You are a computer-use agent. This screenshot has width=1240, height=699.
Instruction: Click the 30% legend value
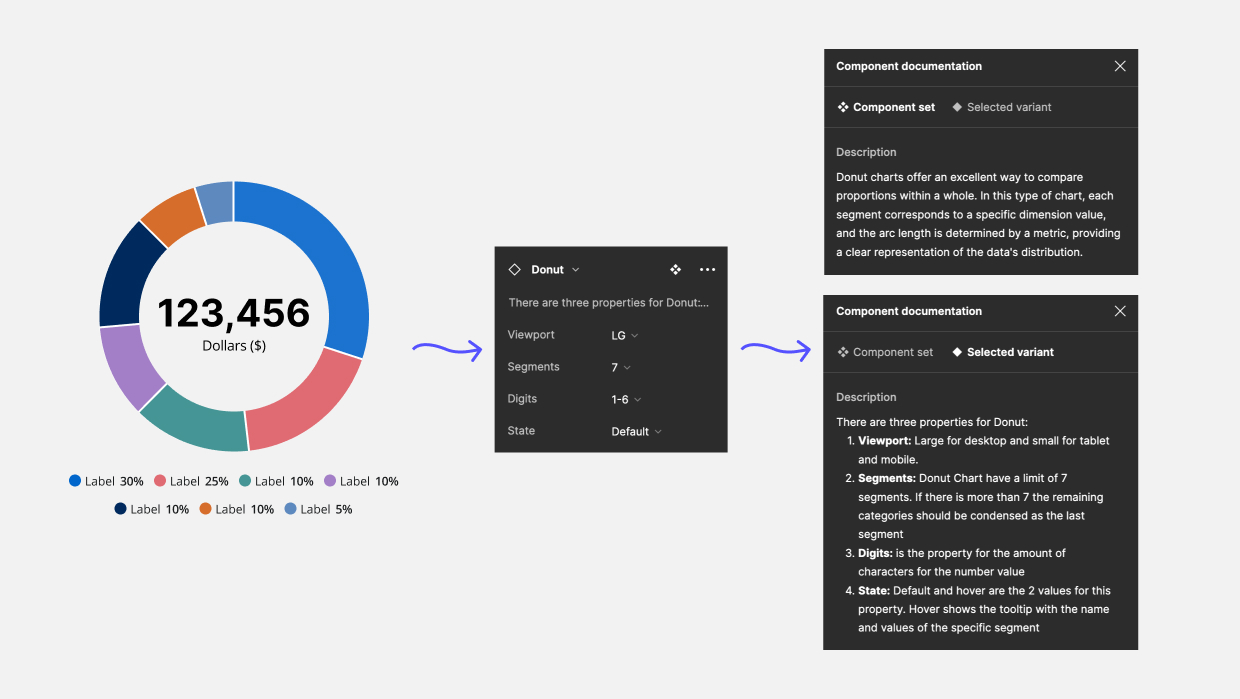click(x=132, y=481)
